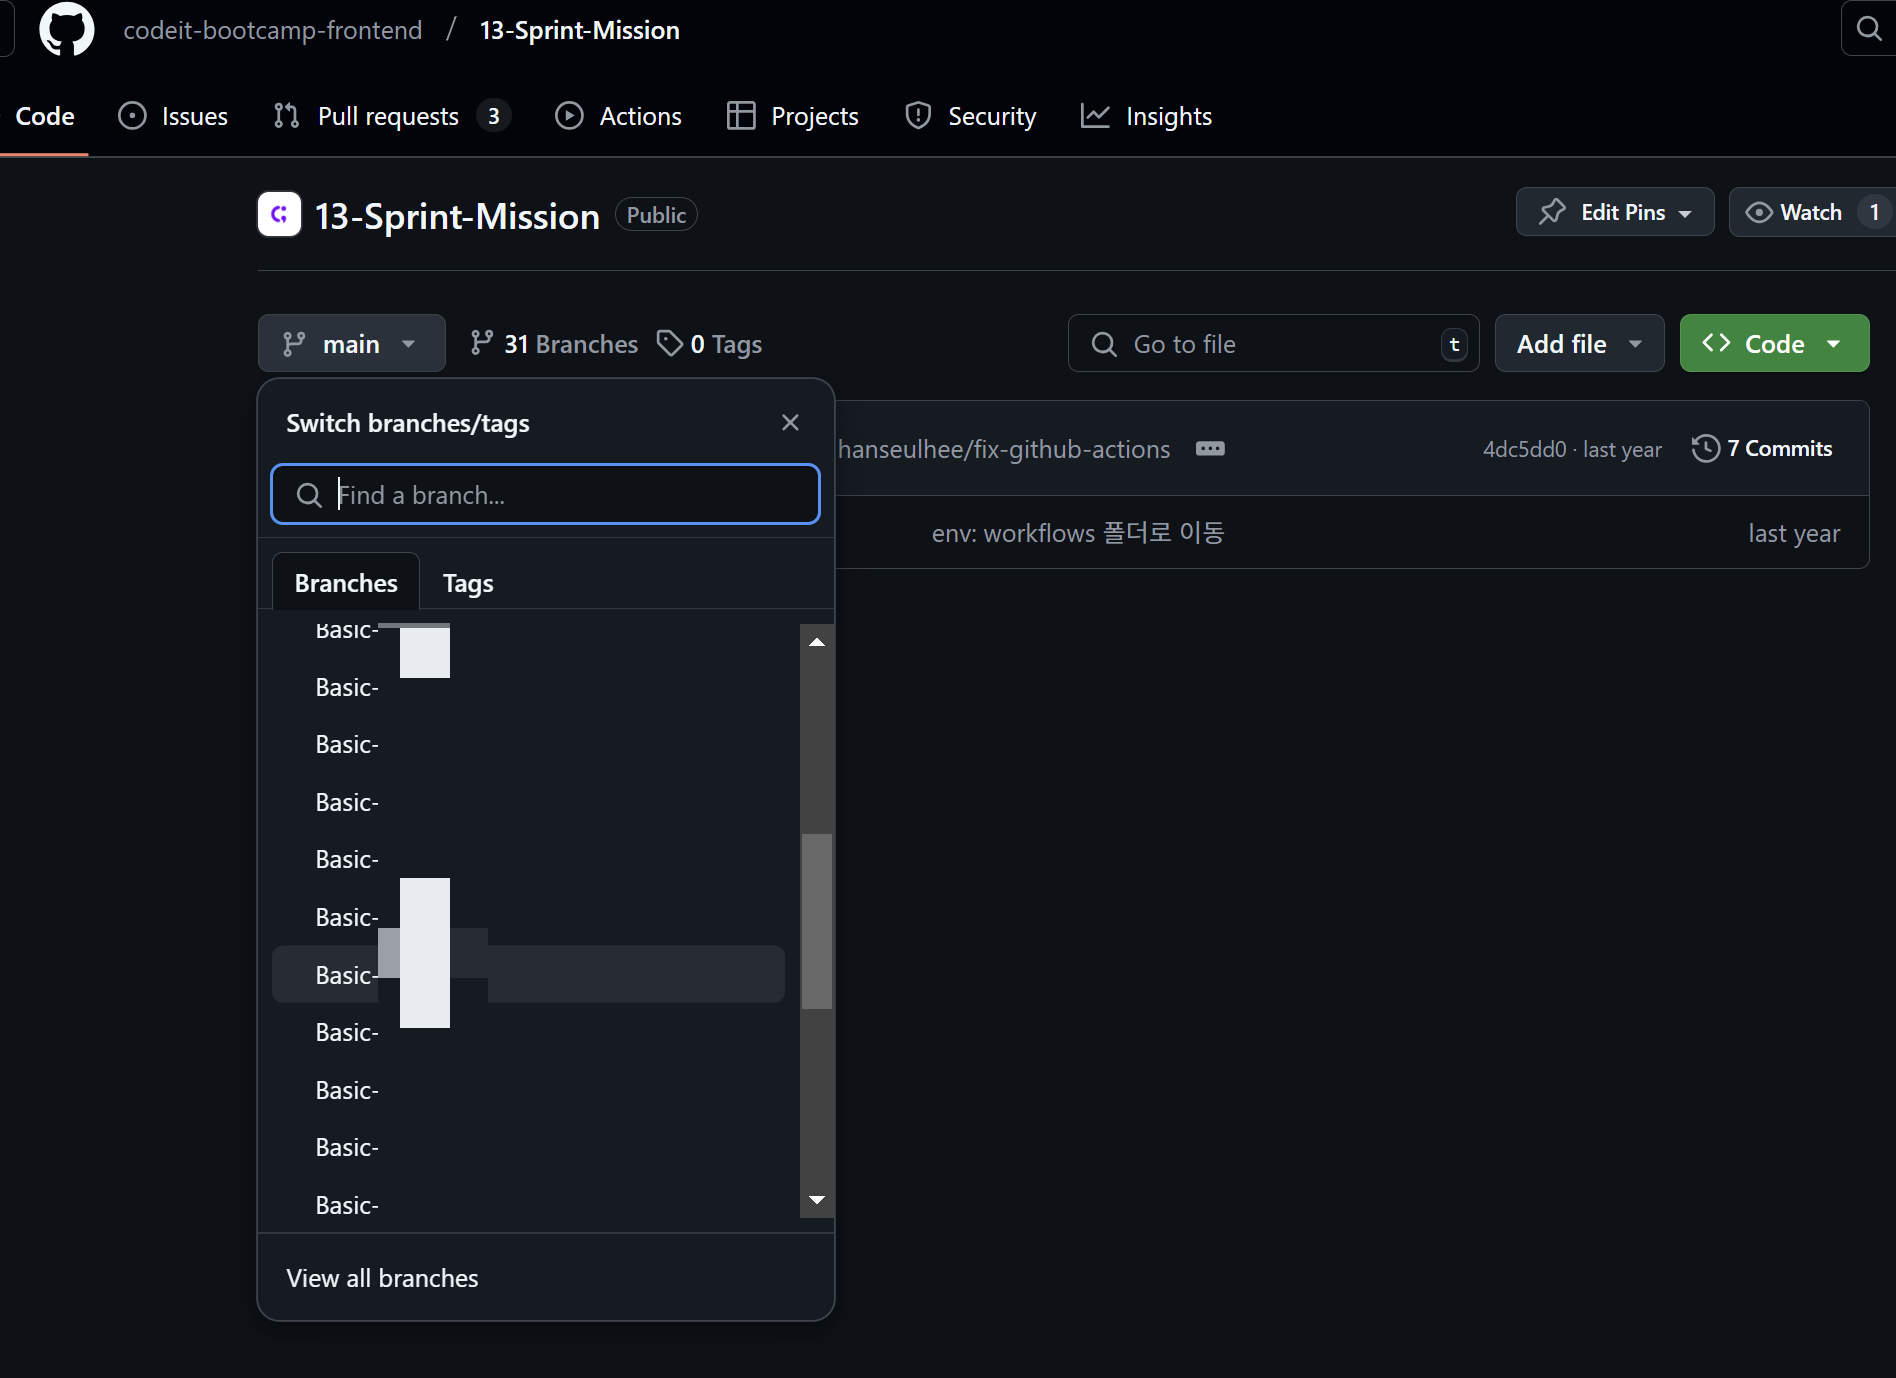1896x1378 pixels.
Task: Open the Security tab
Action: tap(970, 116)
